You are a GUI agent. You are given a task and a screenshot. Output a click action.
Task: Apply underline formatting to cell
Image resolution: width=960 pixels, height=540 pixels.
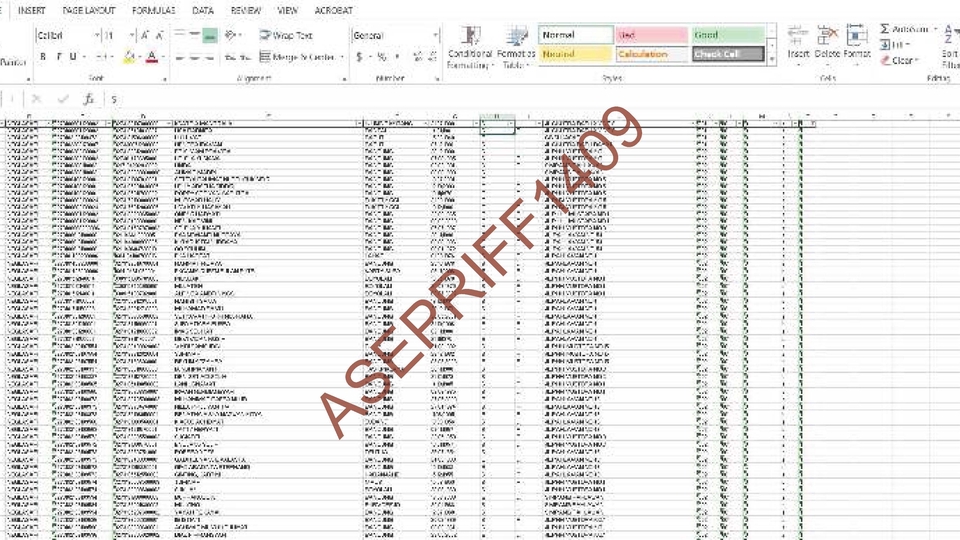pyautogui.click(x=72, y=57)
